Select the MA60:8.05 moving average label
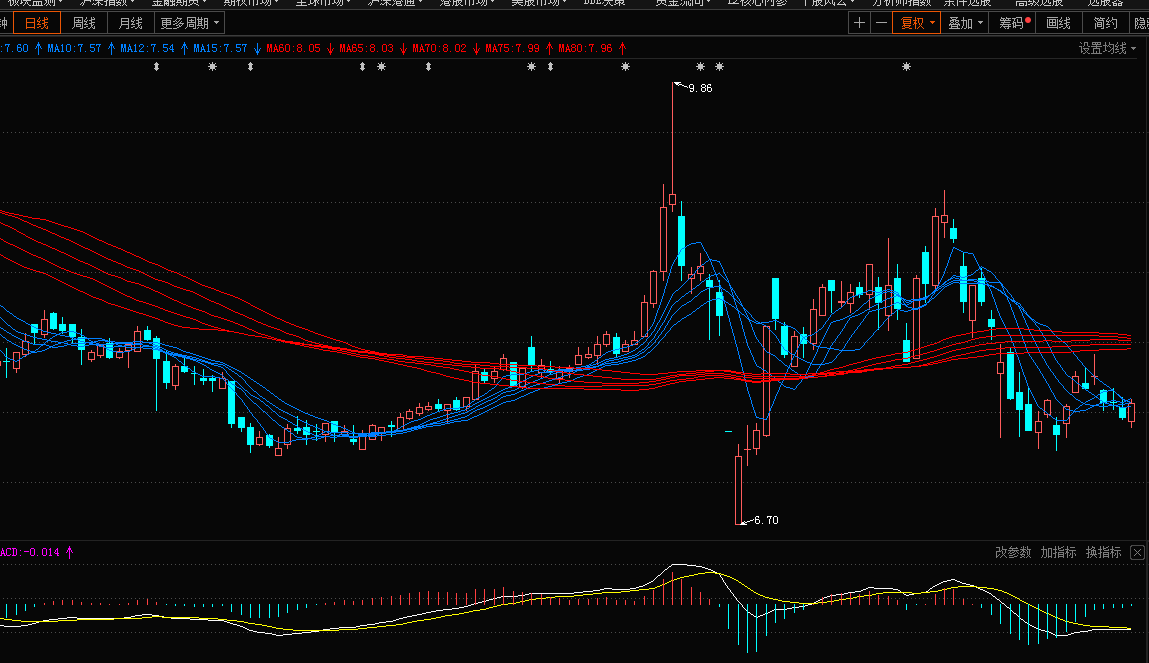This screenshot has width=1149, height=663. click(293, 48)
